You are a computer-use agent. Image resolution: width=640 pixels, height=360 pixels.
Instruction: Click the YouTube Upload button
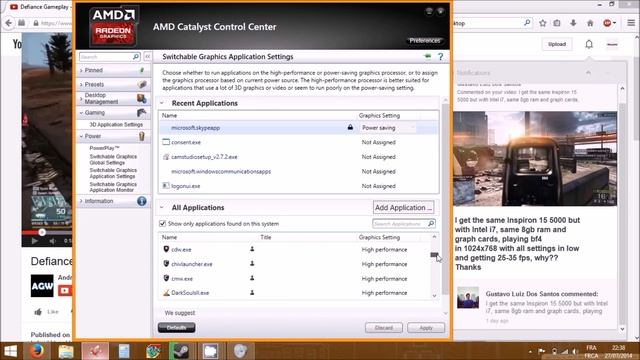[x=557, y=44]
